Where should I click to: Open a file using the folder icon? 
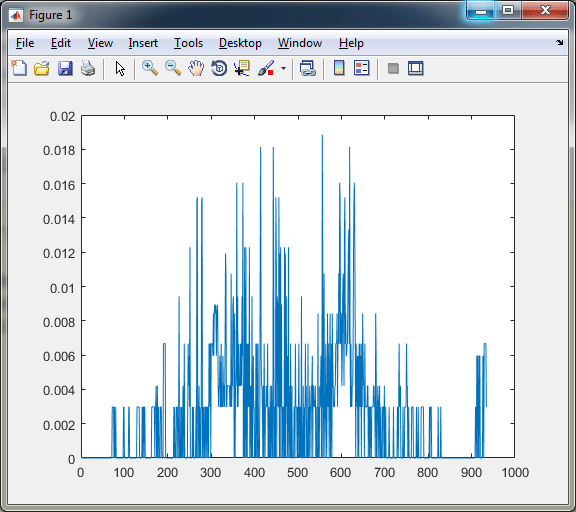(x=42, y=68)
